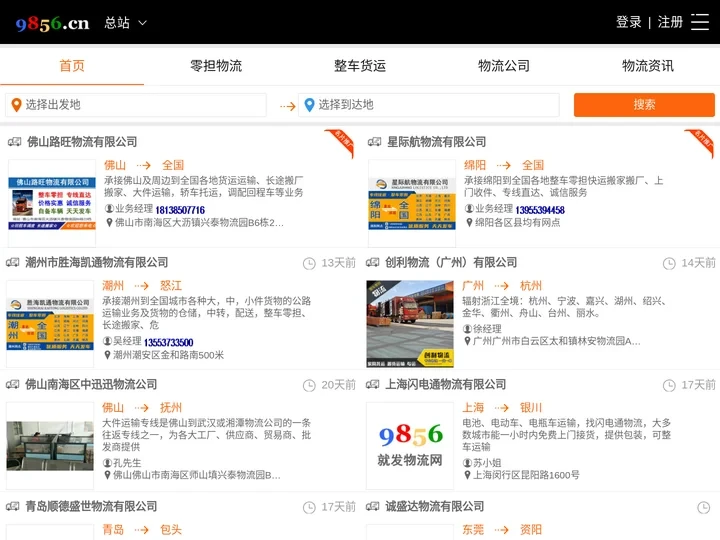Click truck icon beside 诚盛达物流有限公司

click(372, 506)
